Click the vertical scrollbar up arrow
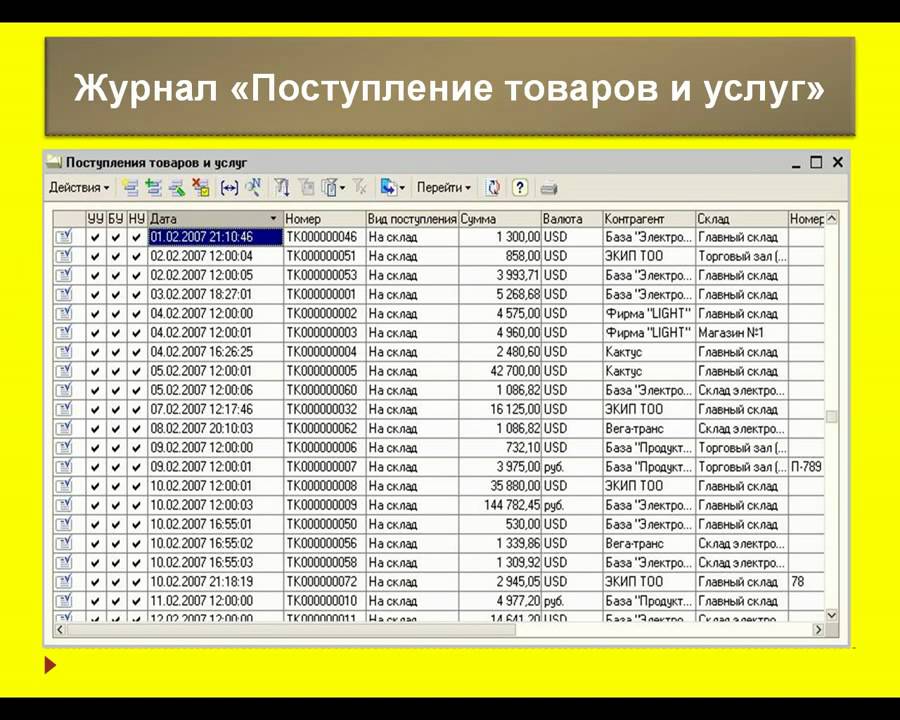This screenshot has width=900, height=720. coord(832,218)
